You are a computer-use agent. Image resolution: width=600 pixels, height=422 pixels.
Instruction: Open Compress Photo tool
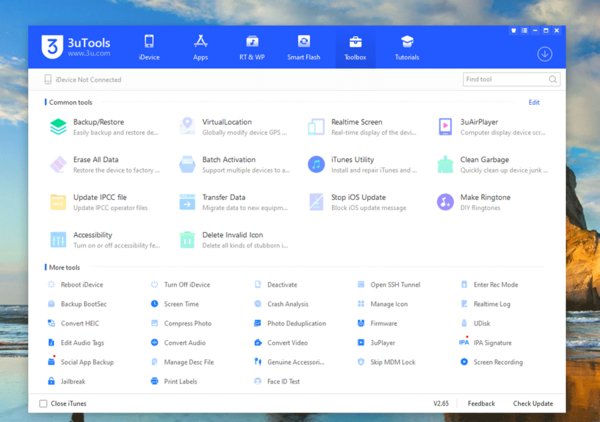point(181,323)
